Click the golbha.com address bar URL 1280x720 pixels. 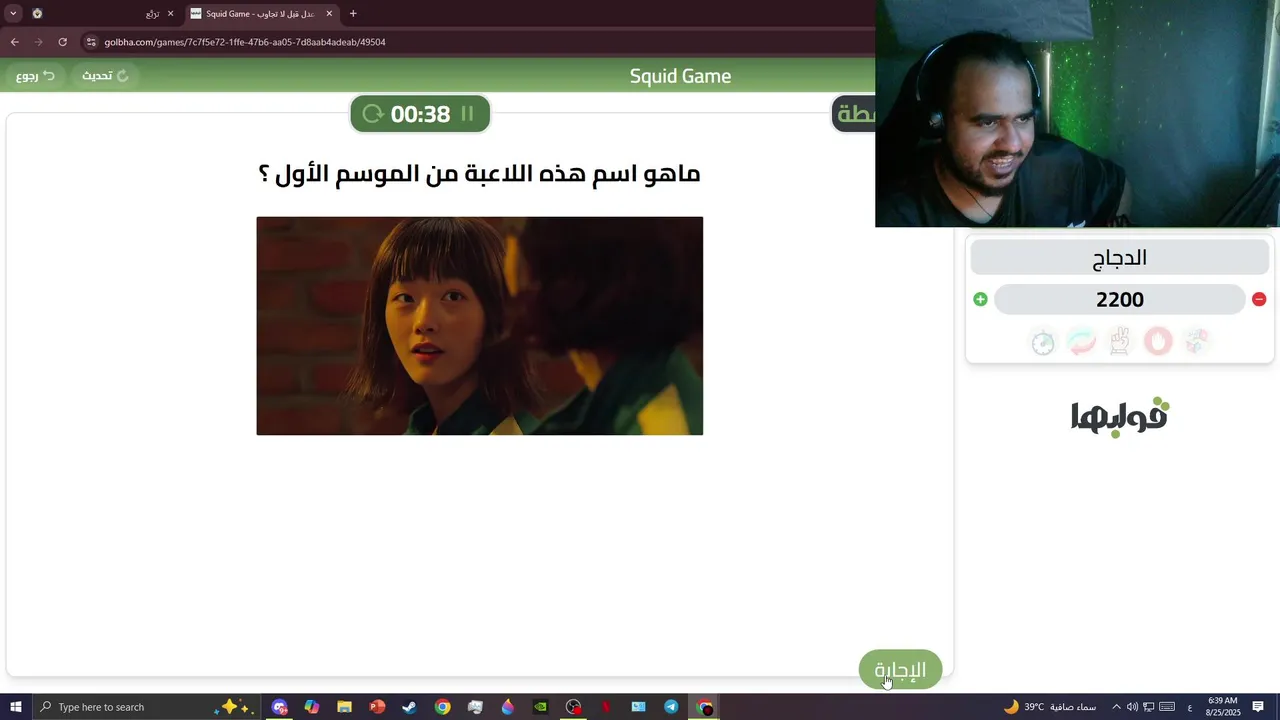[245, 42]
